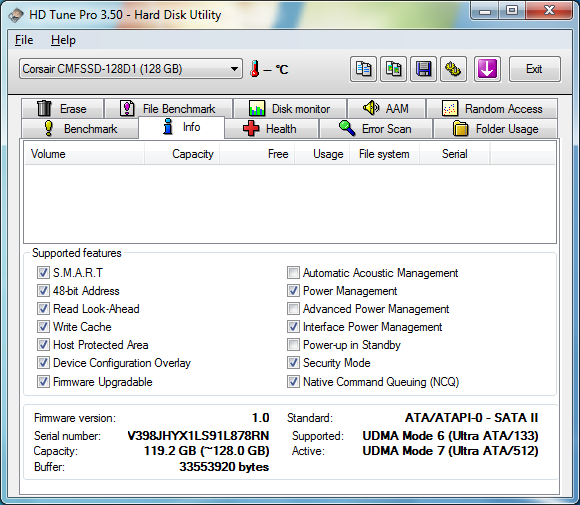Toggle the Write Cache checkbox
The image size is (580, 505).
click(43, 327)
